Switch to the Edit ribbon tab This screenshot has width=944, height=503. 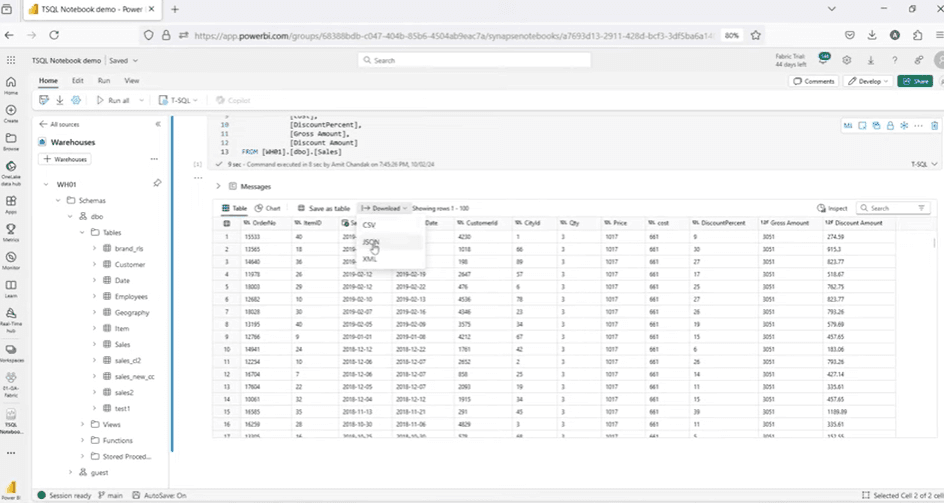(x=78, y=81)
